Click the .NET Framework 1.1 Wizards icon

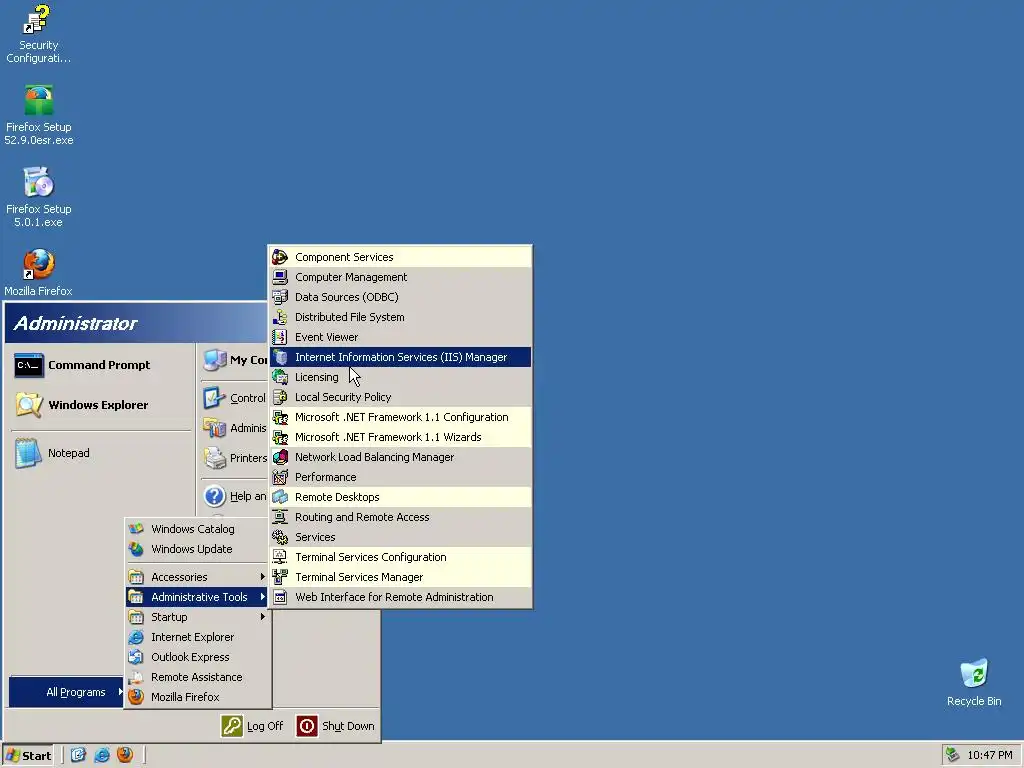[x=280, y=438]
